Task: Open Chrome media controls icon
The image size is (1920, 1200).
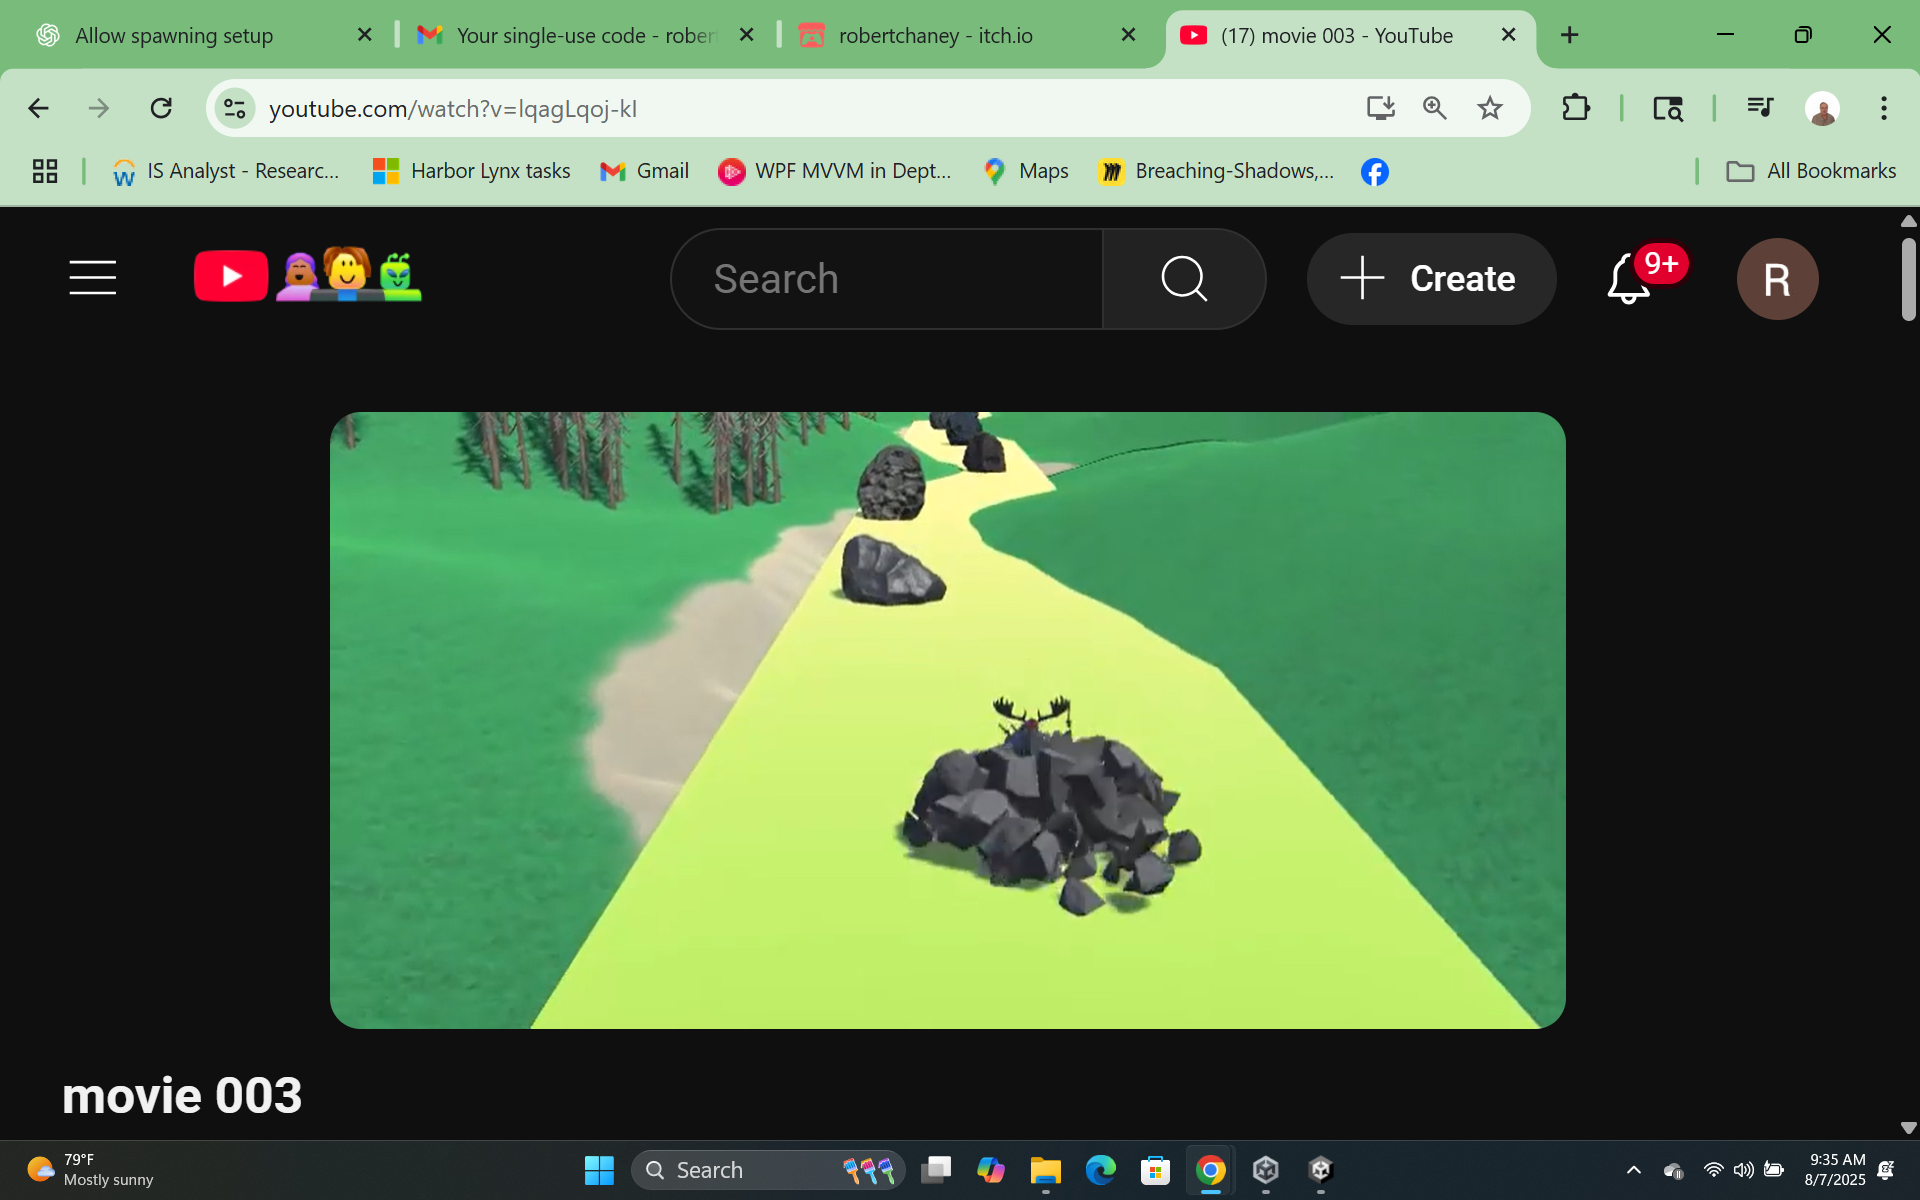Action: pyautogui.click(x=1759, y=108)
